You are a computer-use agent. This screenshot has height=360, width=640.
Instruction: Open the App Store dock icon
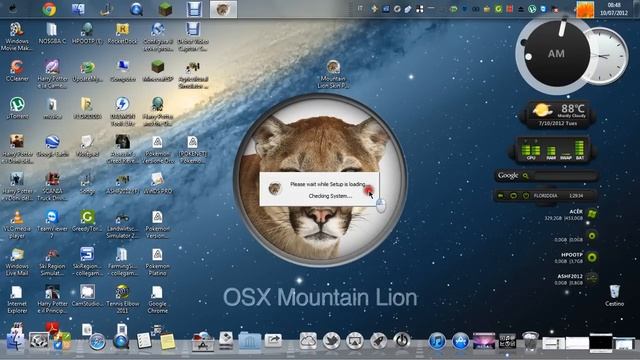(x=460, y=340)
